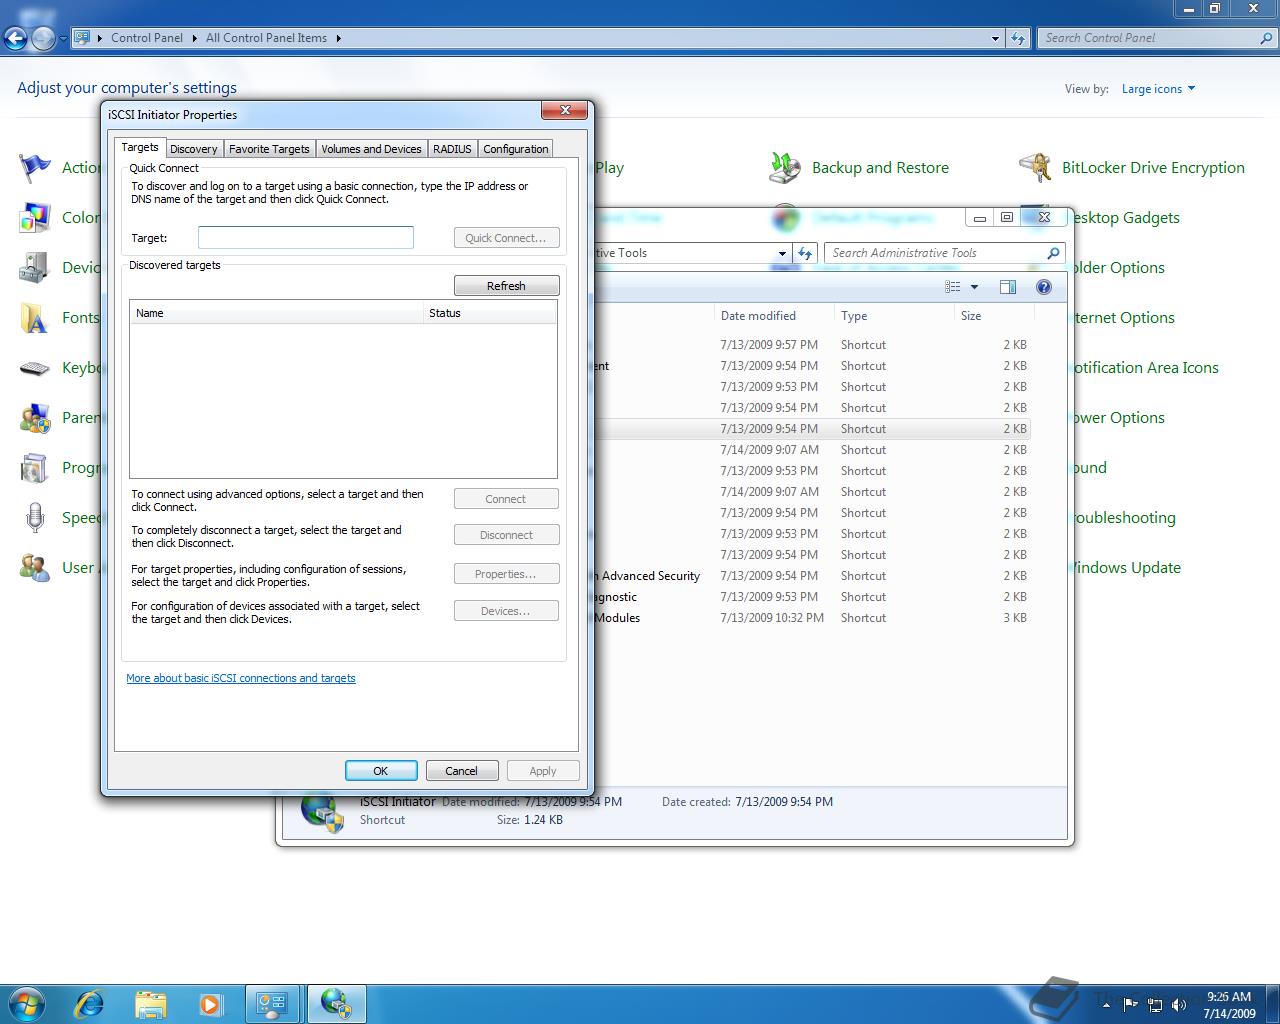Open Windows Media Player from the taskbar
1280x1024 pixels.
click(211, 1004)
